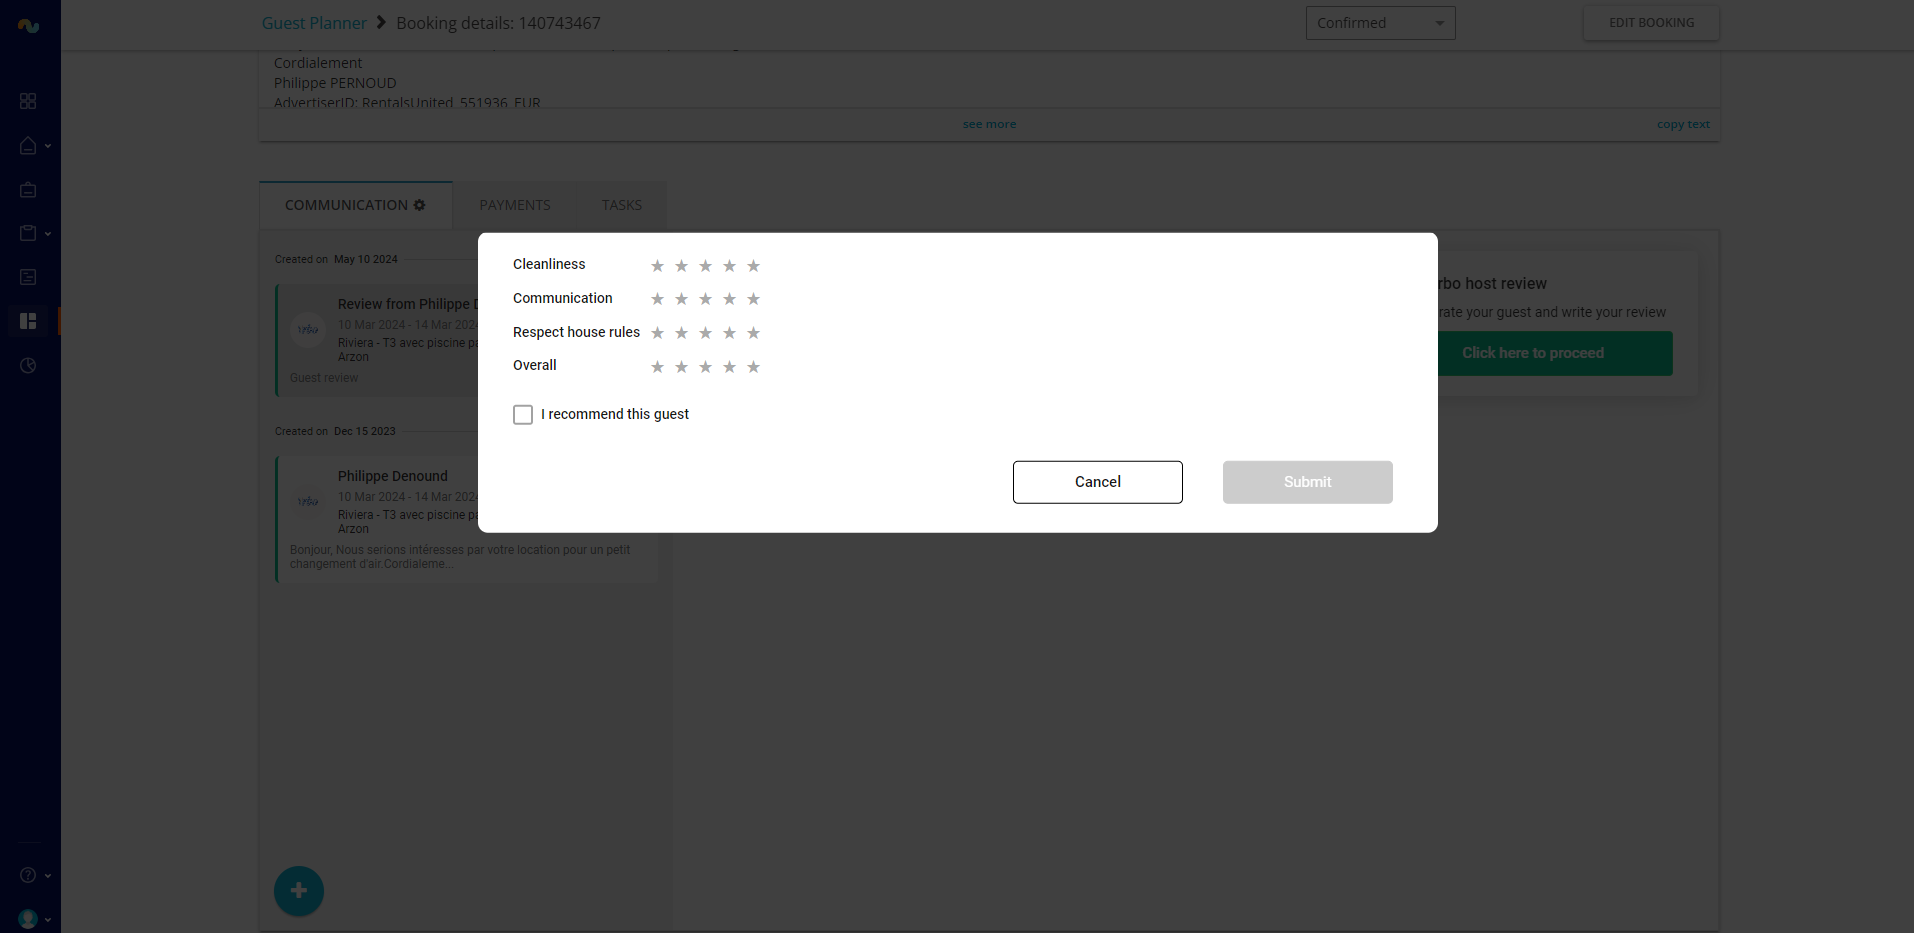Rate Communication three stars

pos(705,299)
